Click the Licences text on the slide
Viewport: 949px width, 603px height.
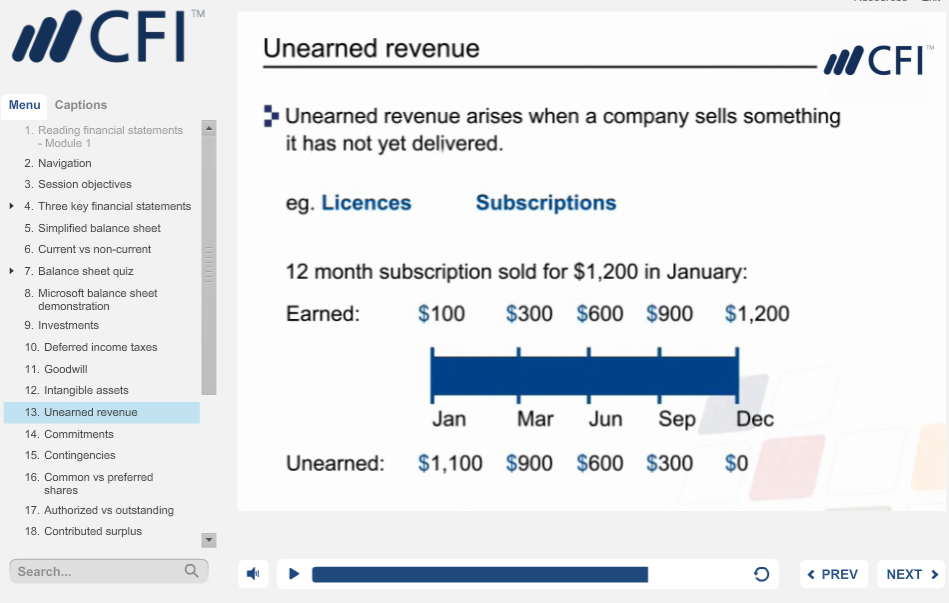[x=366, y=203]
